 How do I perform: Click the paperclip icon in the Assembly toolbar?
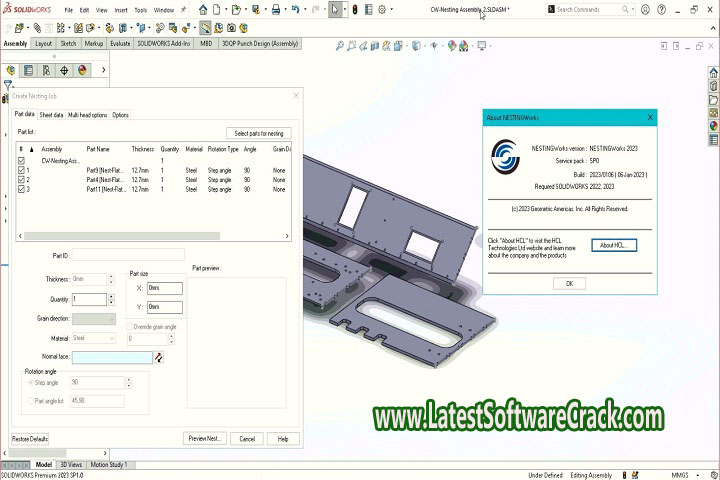click(x=37, y=28)
